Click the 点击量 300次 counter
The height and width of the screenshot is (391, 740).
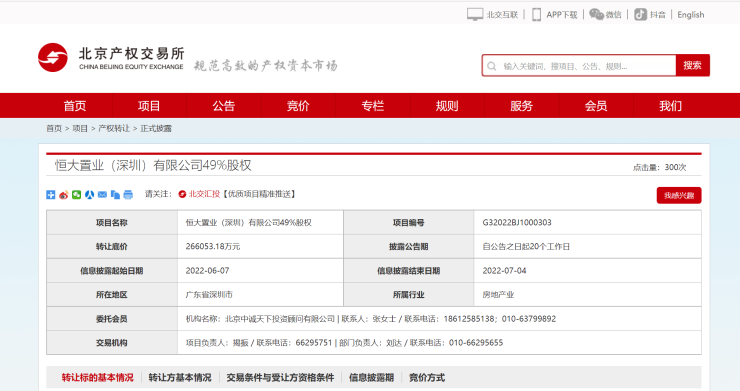pos(659,167)
